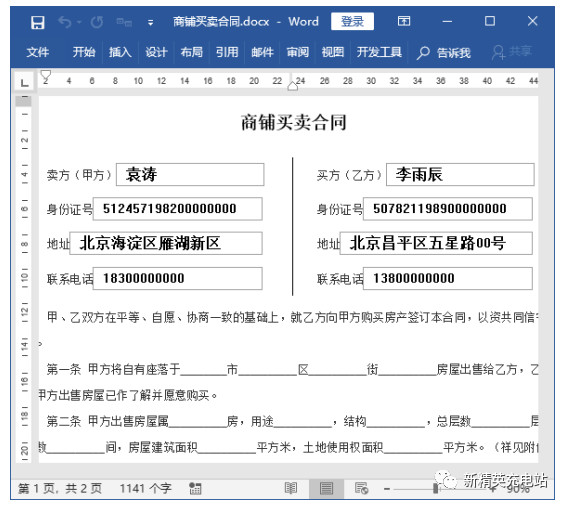Screen dimensions: 565x505
Task: Click the vertical ruler
Action: [24, 279]
